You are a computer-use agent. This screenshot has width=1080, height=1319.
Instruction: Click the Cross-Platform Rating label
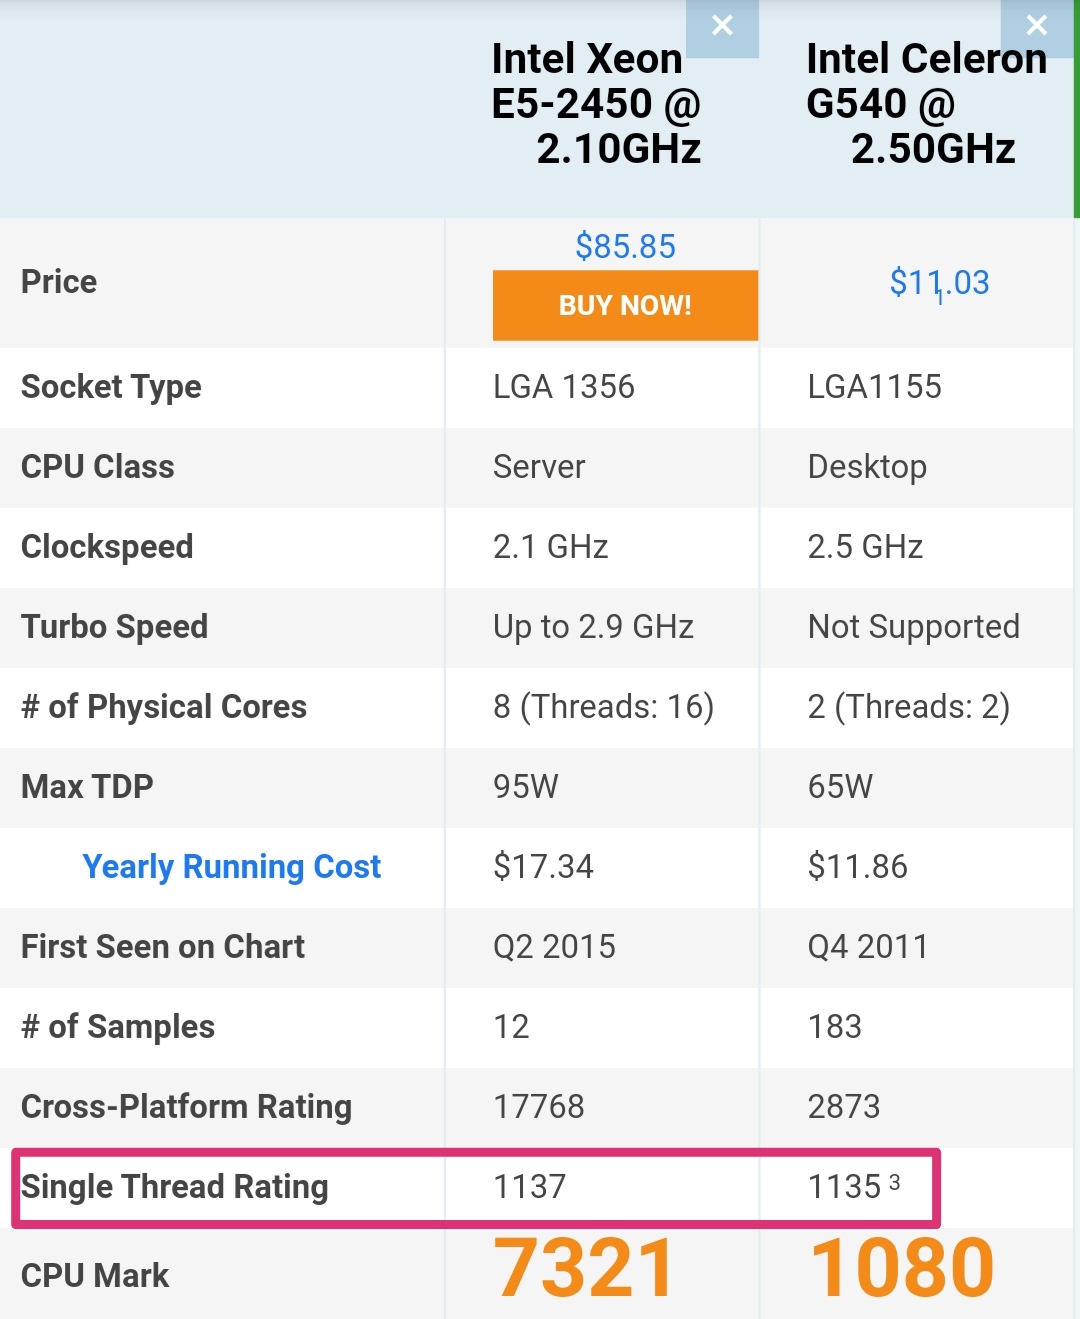coord(186,1107)
